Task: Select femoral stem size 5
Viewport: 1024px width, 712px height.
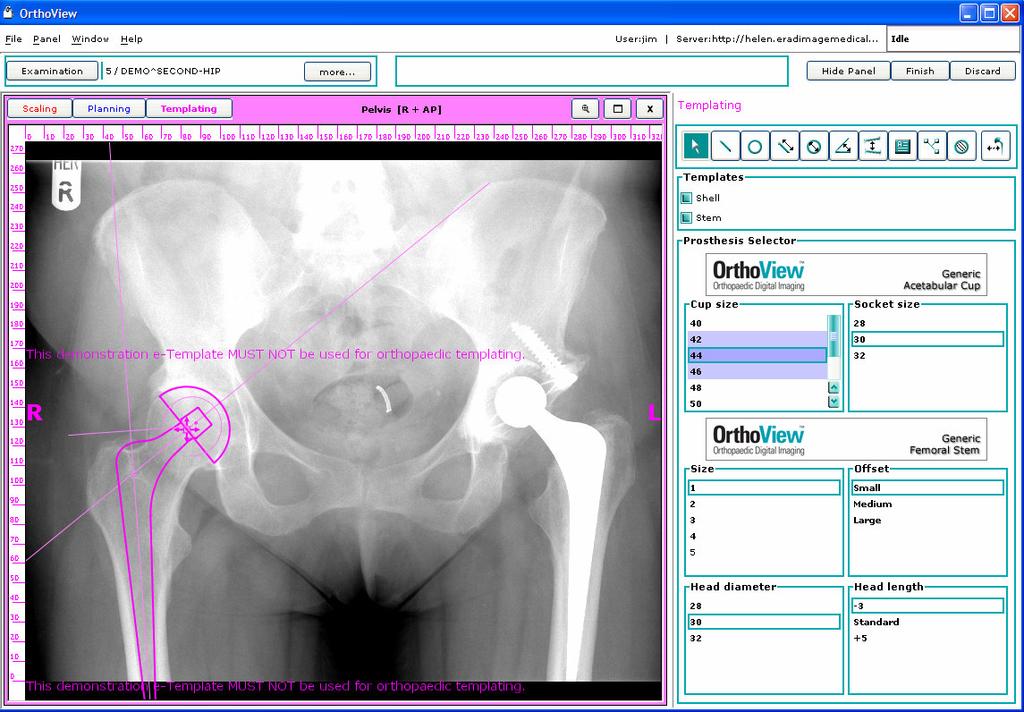Action: (764, 553)
